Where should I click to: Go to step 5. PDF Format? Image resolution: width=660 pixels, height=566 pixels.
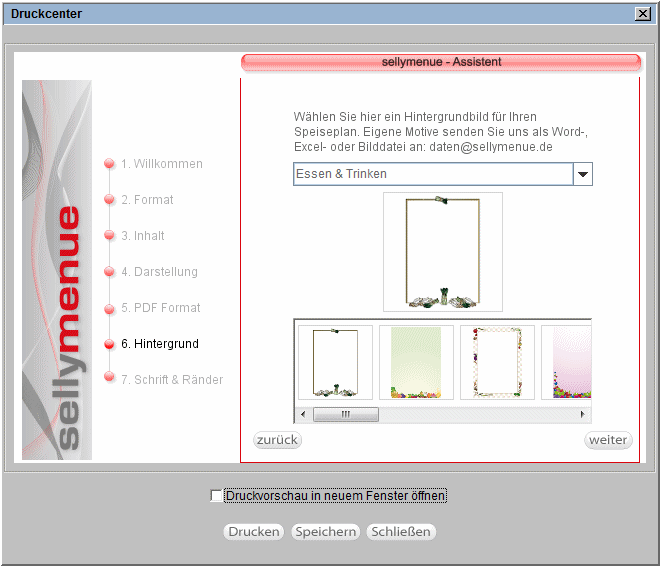pos(161,308)
